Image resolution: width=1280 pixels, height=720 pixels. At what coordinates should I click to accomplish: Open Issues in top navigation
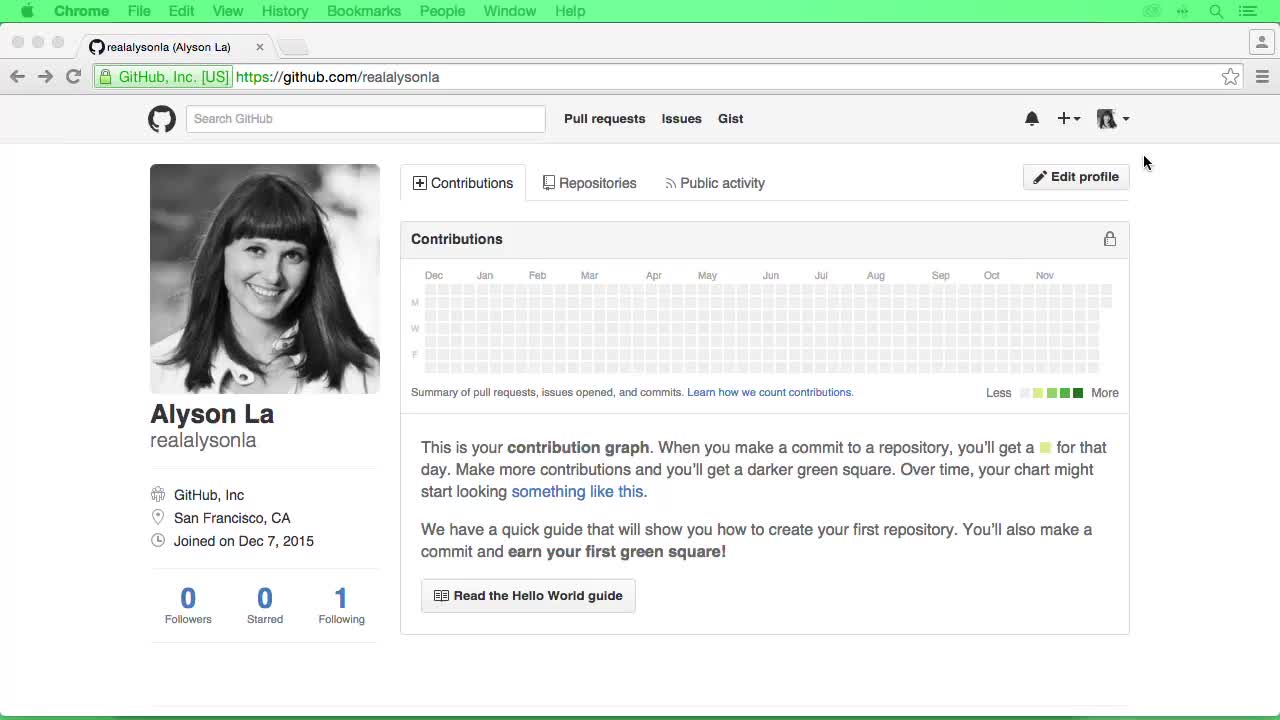(x=681, y=118)
